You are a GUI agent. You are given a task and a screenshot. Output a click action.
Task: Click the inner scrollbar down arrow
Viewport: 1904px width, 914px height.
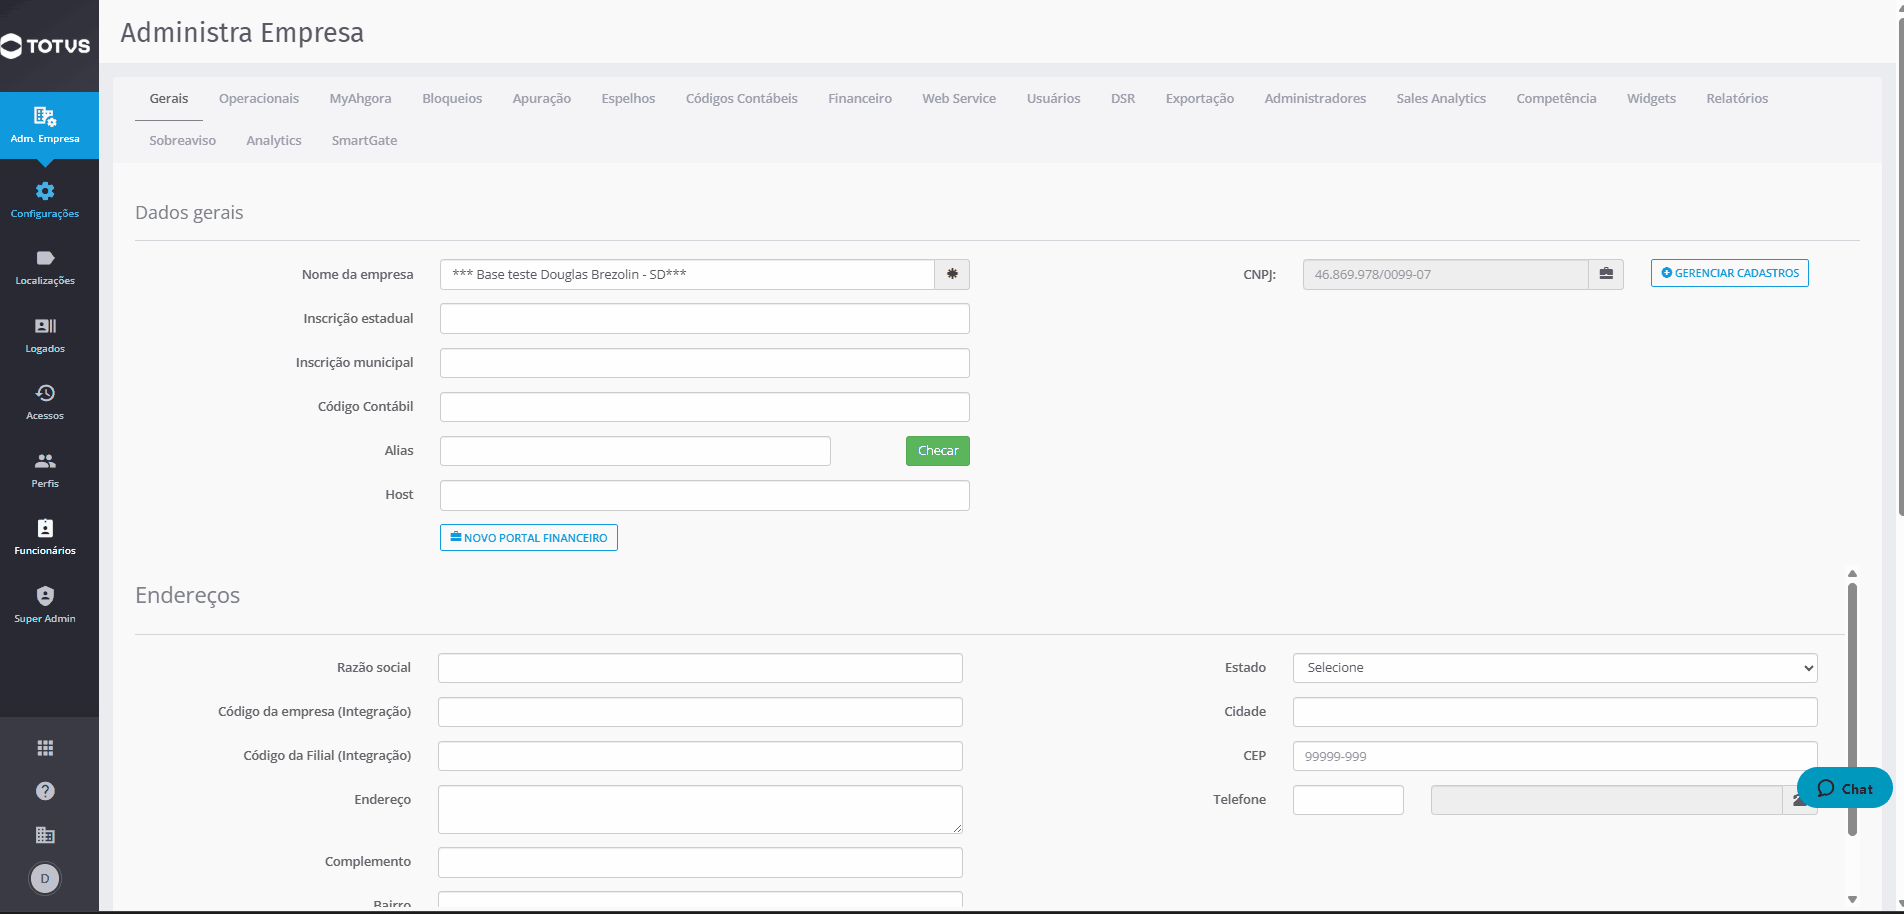pyautogui.click(x=1852, y=899)
